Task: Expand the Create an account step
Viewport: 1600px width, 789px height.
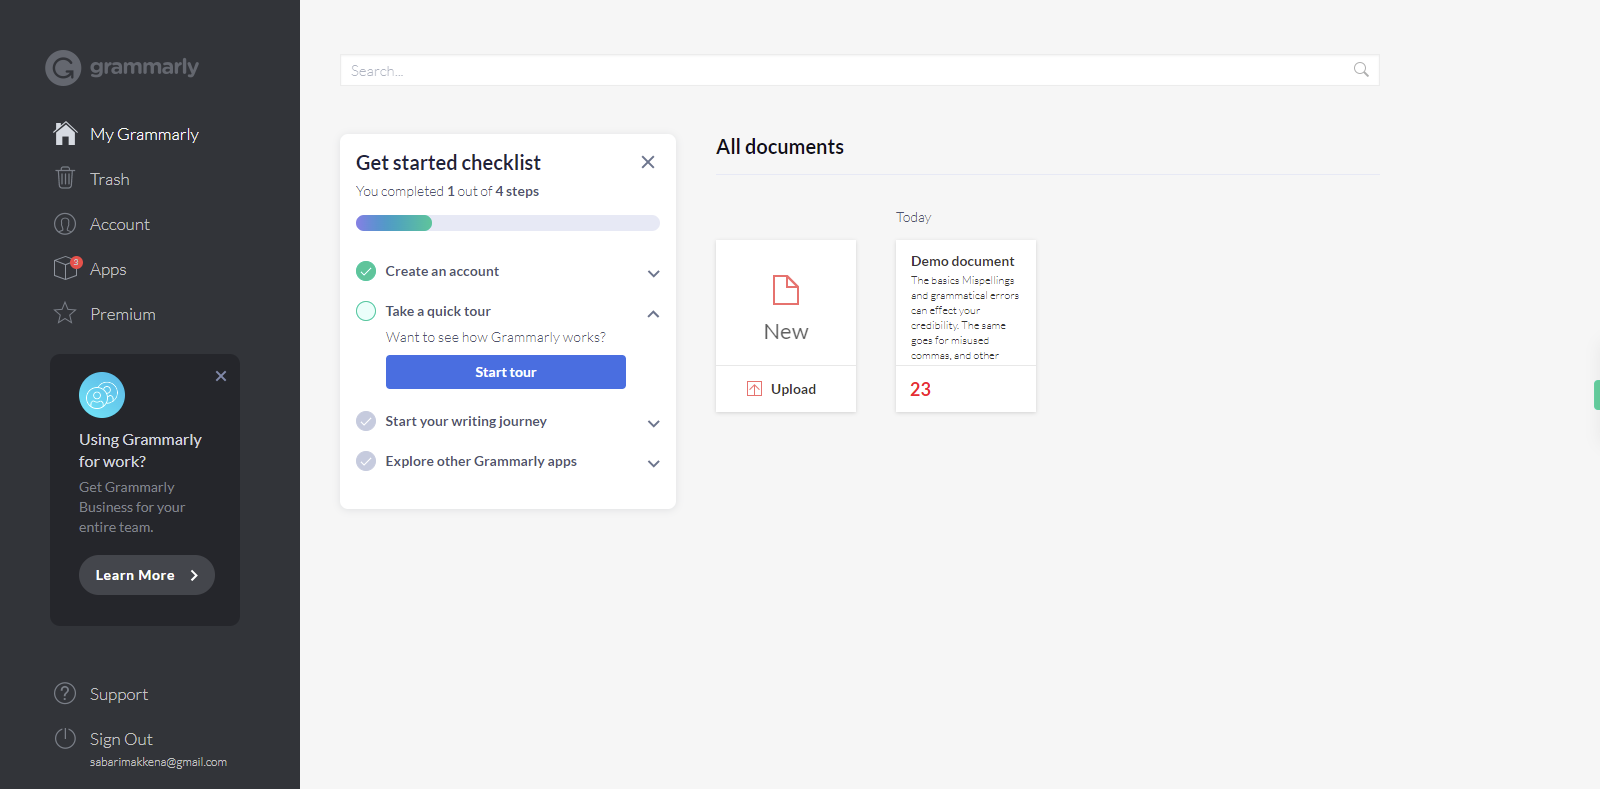Action: click(653, 273)
